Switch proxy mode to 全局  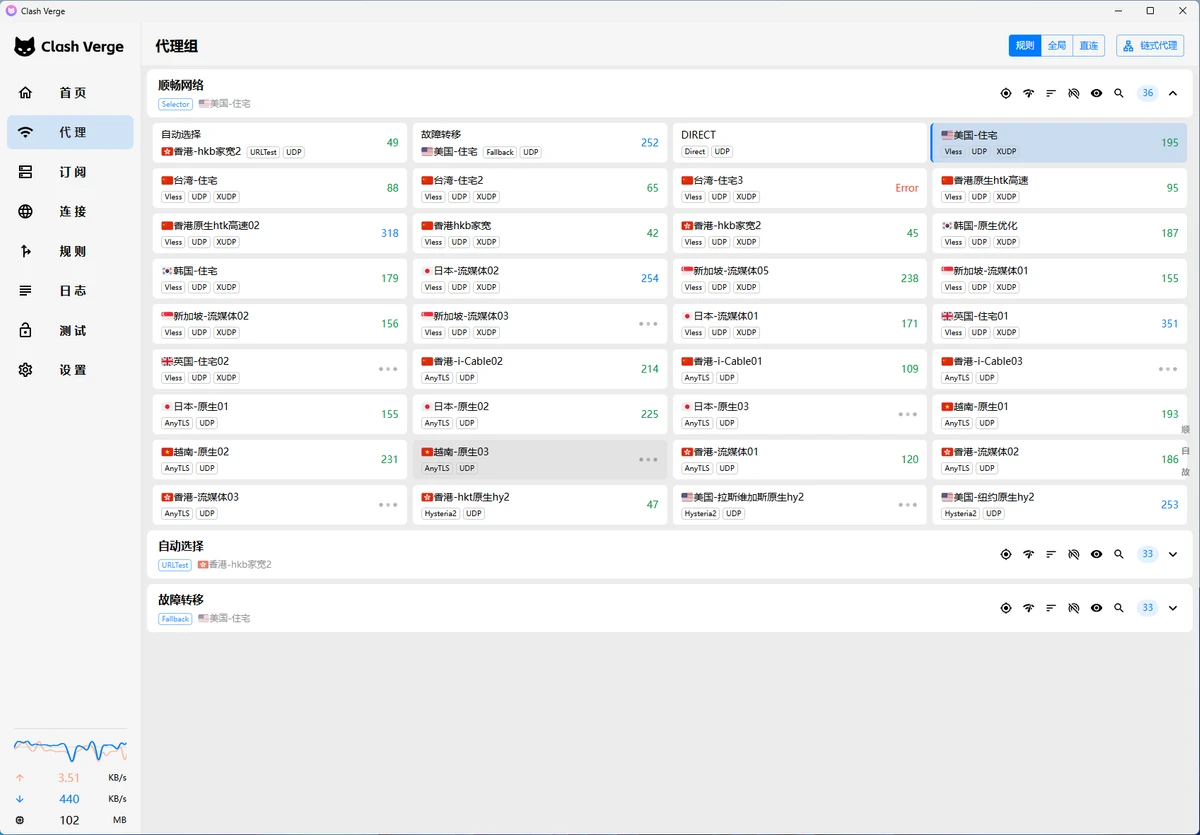coord(1057,46)
